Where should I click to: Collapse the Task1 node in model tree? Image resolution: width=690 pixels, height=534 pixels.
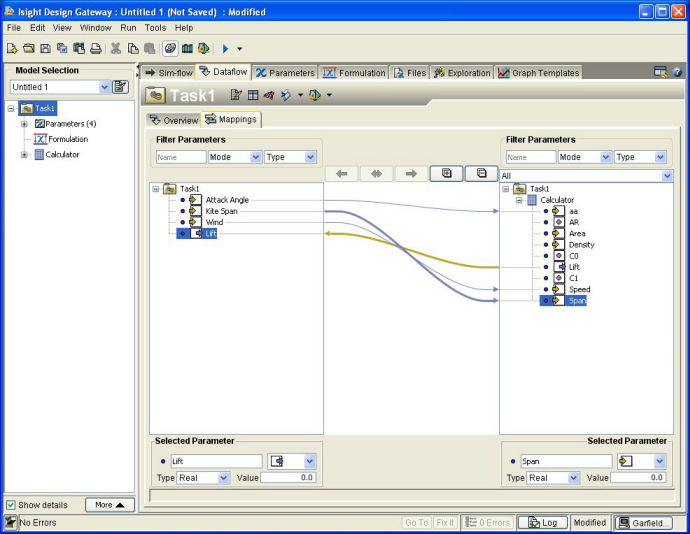coord(11,108)
